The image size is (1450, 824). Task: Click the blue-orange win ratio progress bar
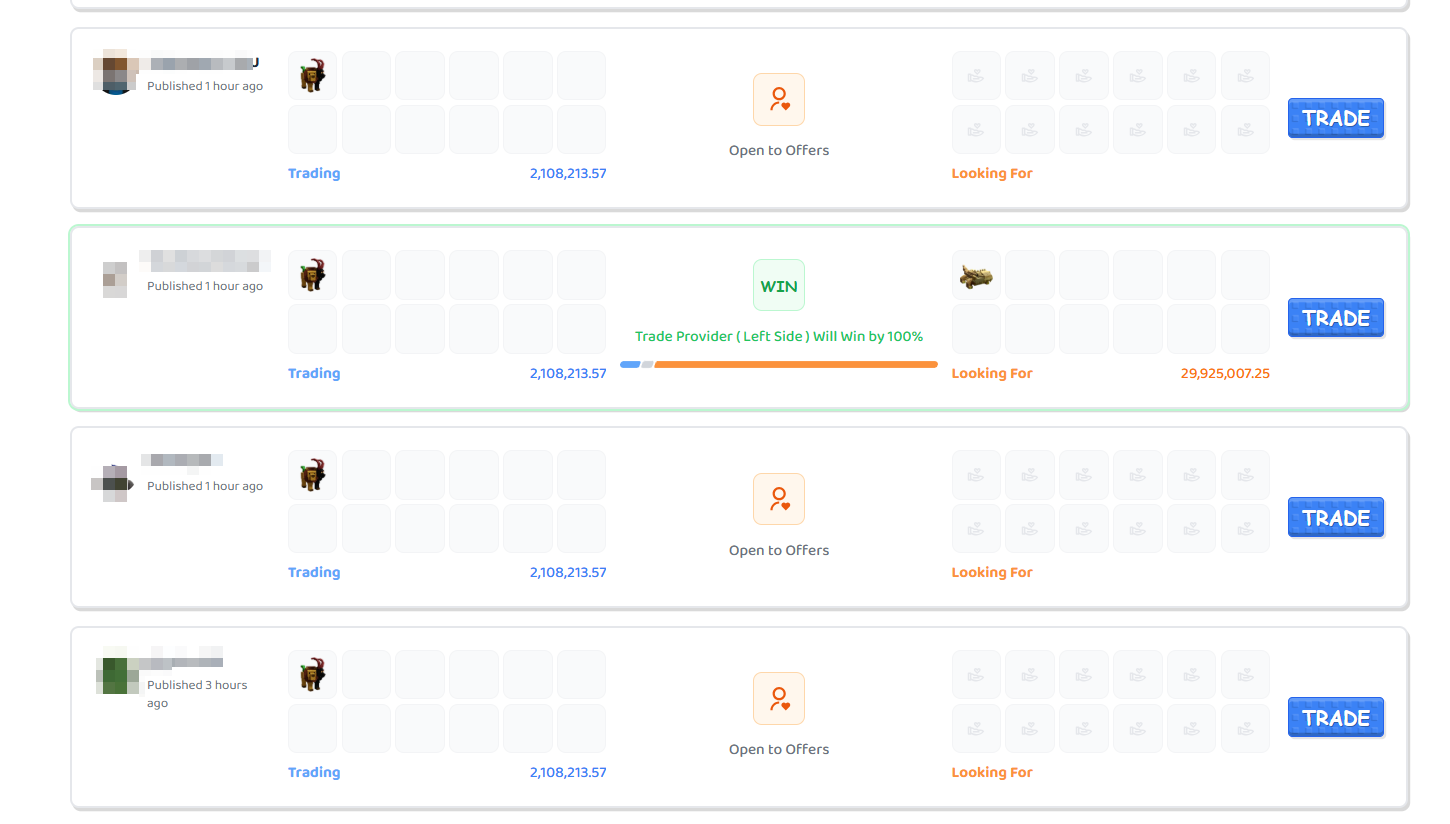[x=779, y=364]
